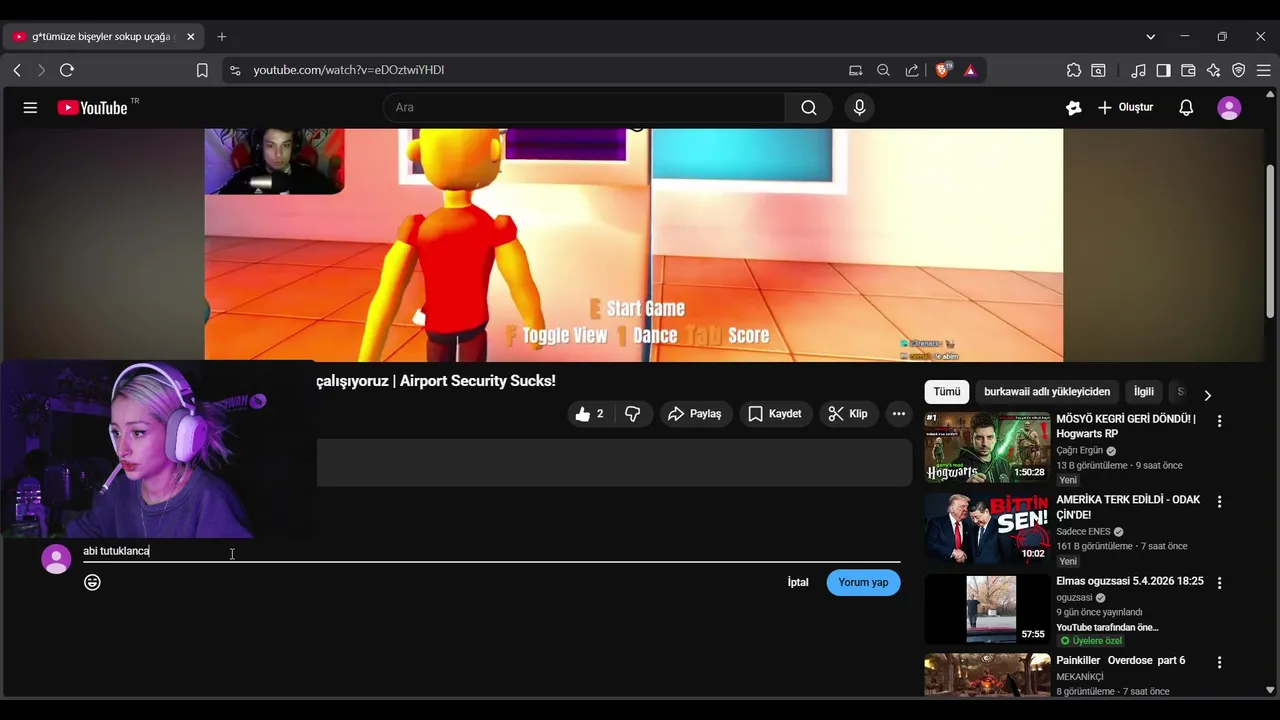Click the address bar URL

click(x=348, y=70)
